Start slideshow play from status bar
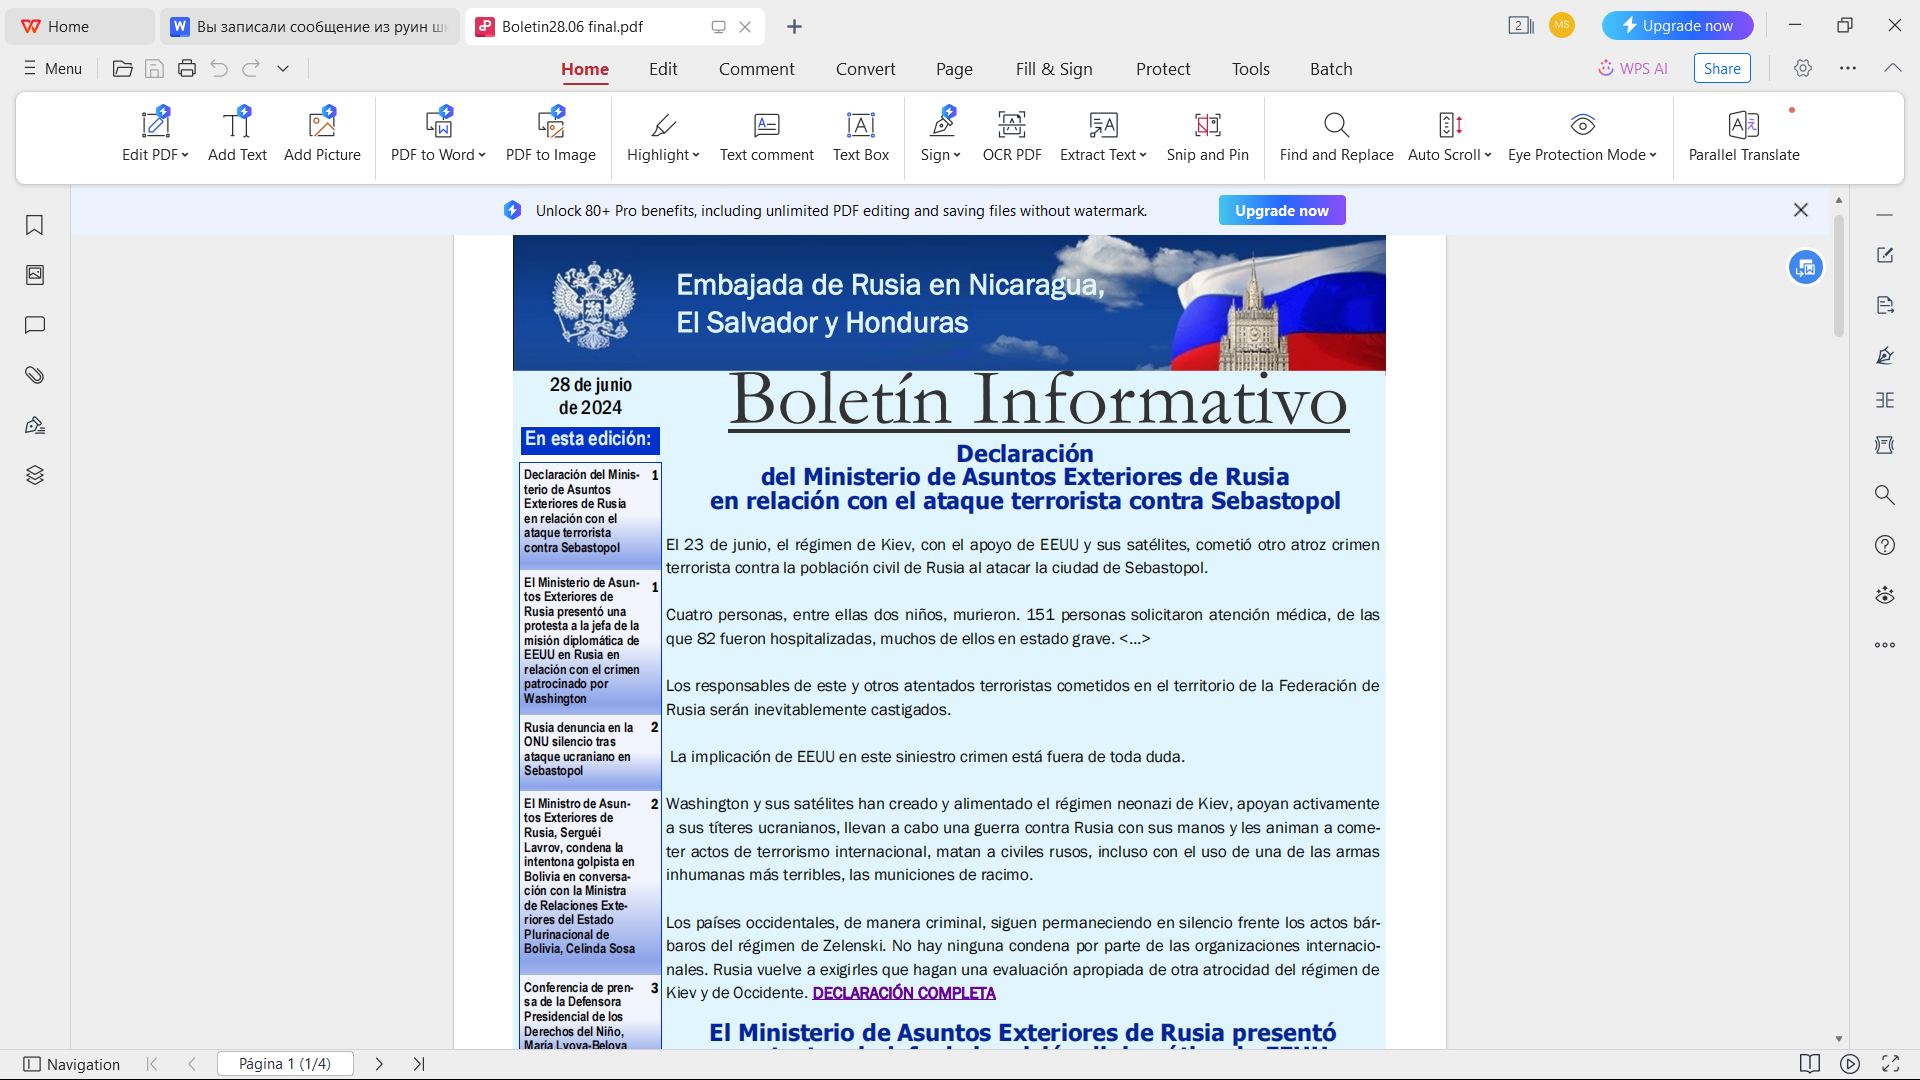Screen dimensions: 1920x1080 point(1850,1064)
